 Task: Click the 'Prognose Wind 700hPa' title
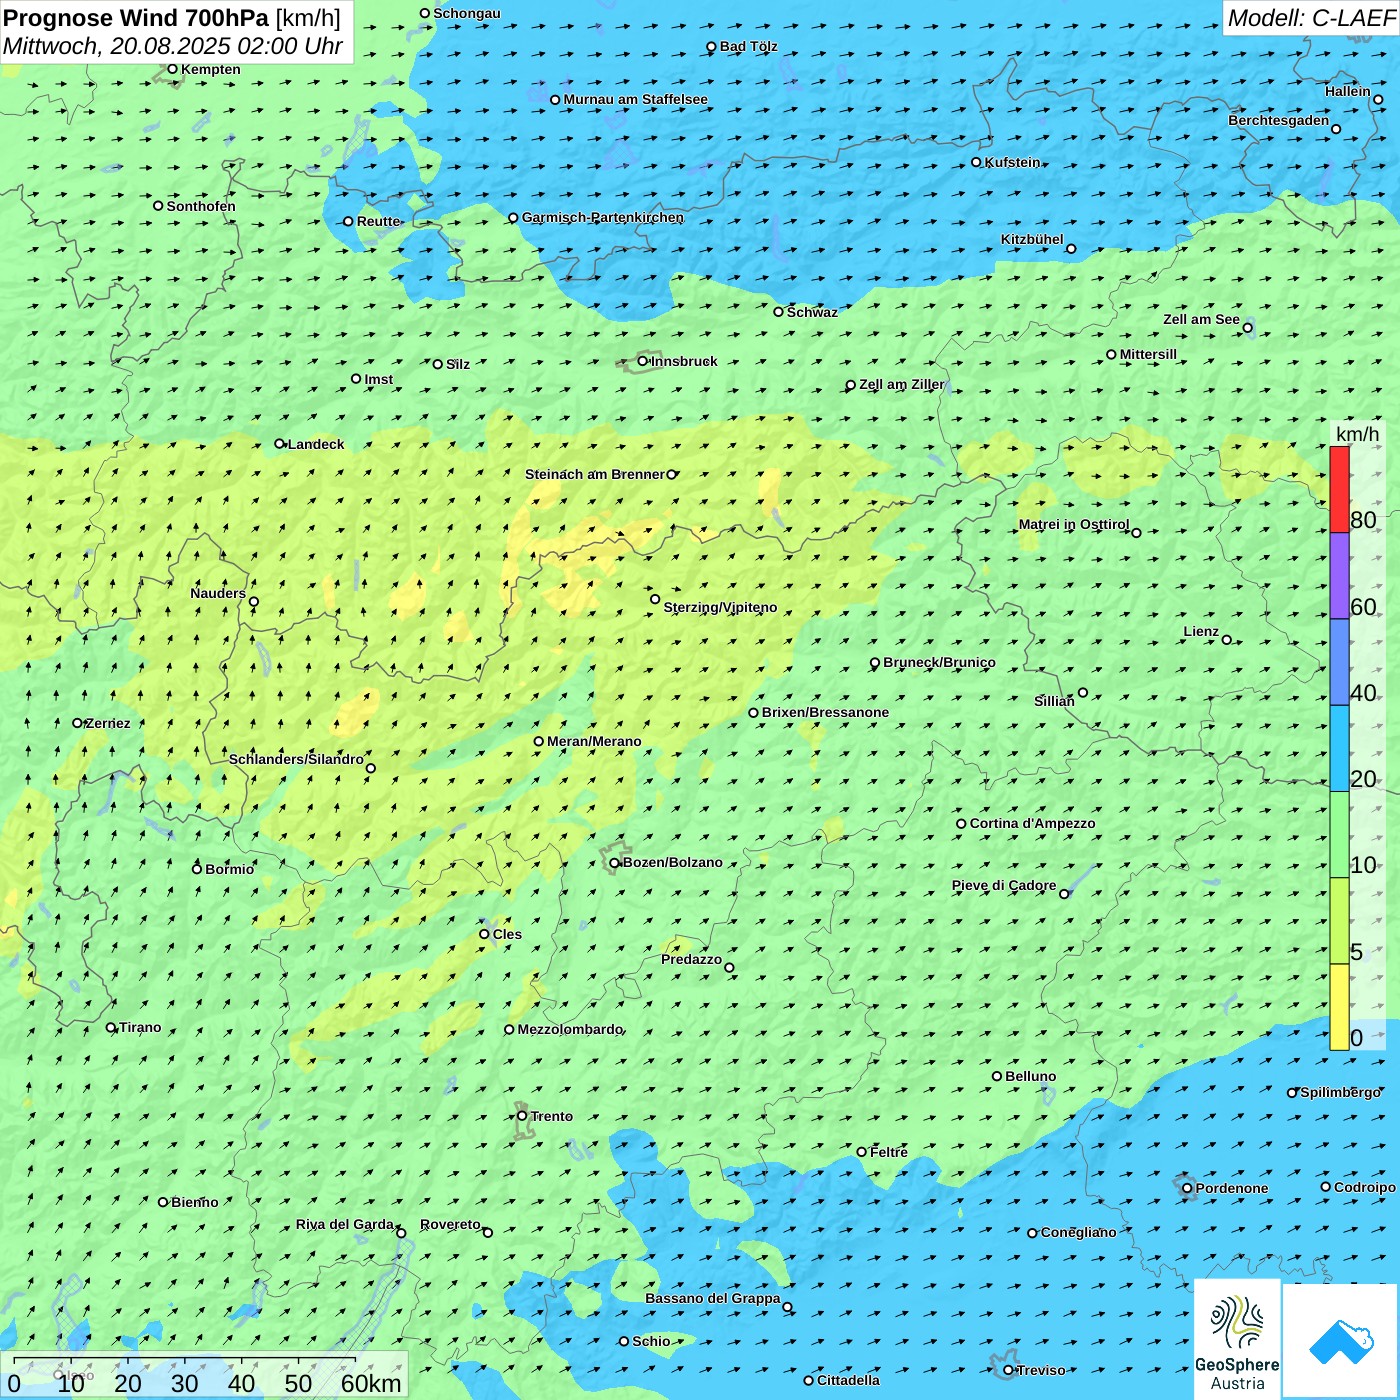[x=136, y=18]
